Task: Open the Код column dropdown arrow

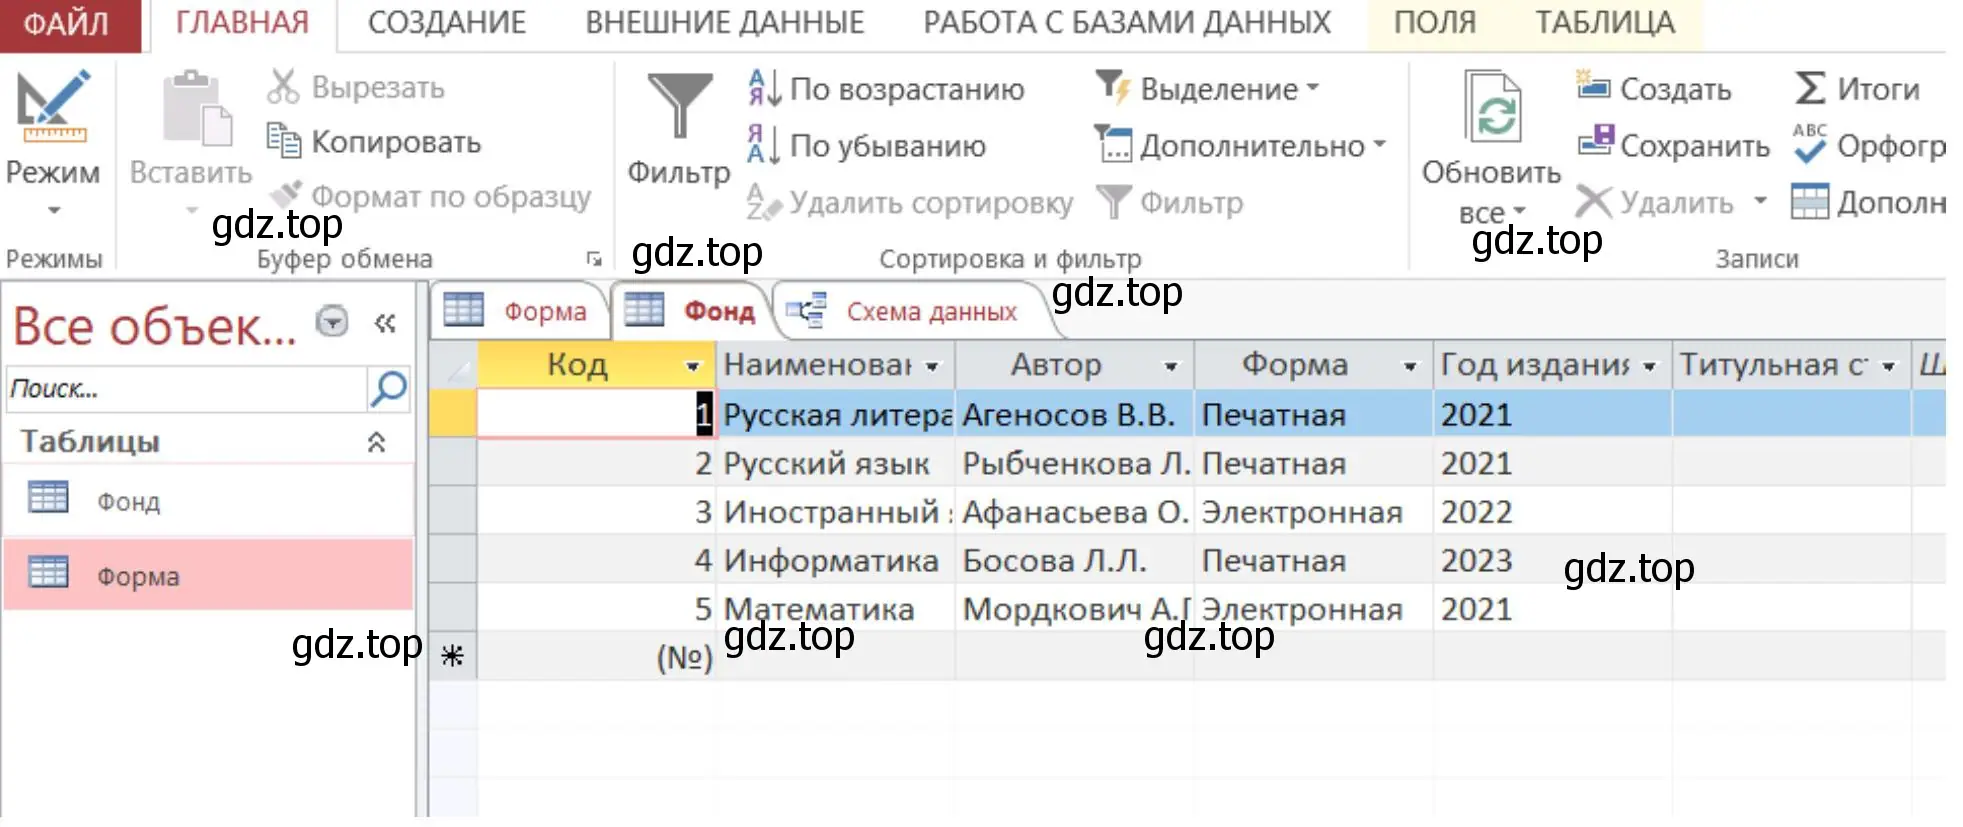Action: pyautogui.click(x=692, y=366)
